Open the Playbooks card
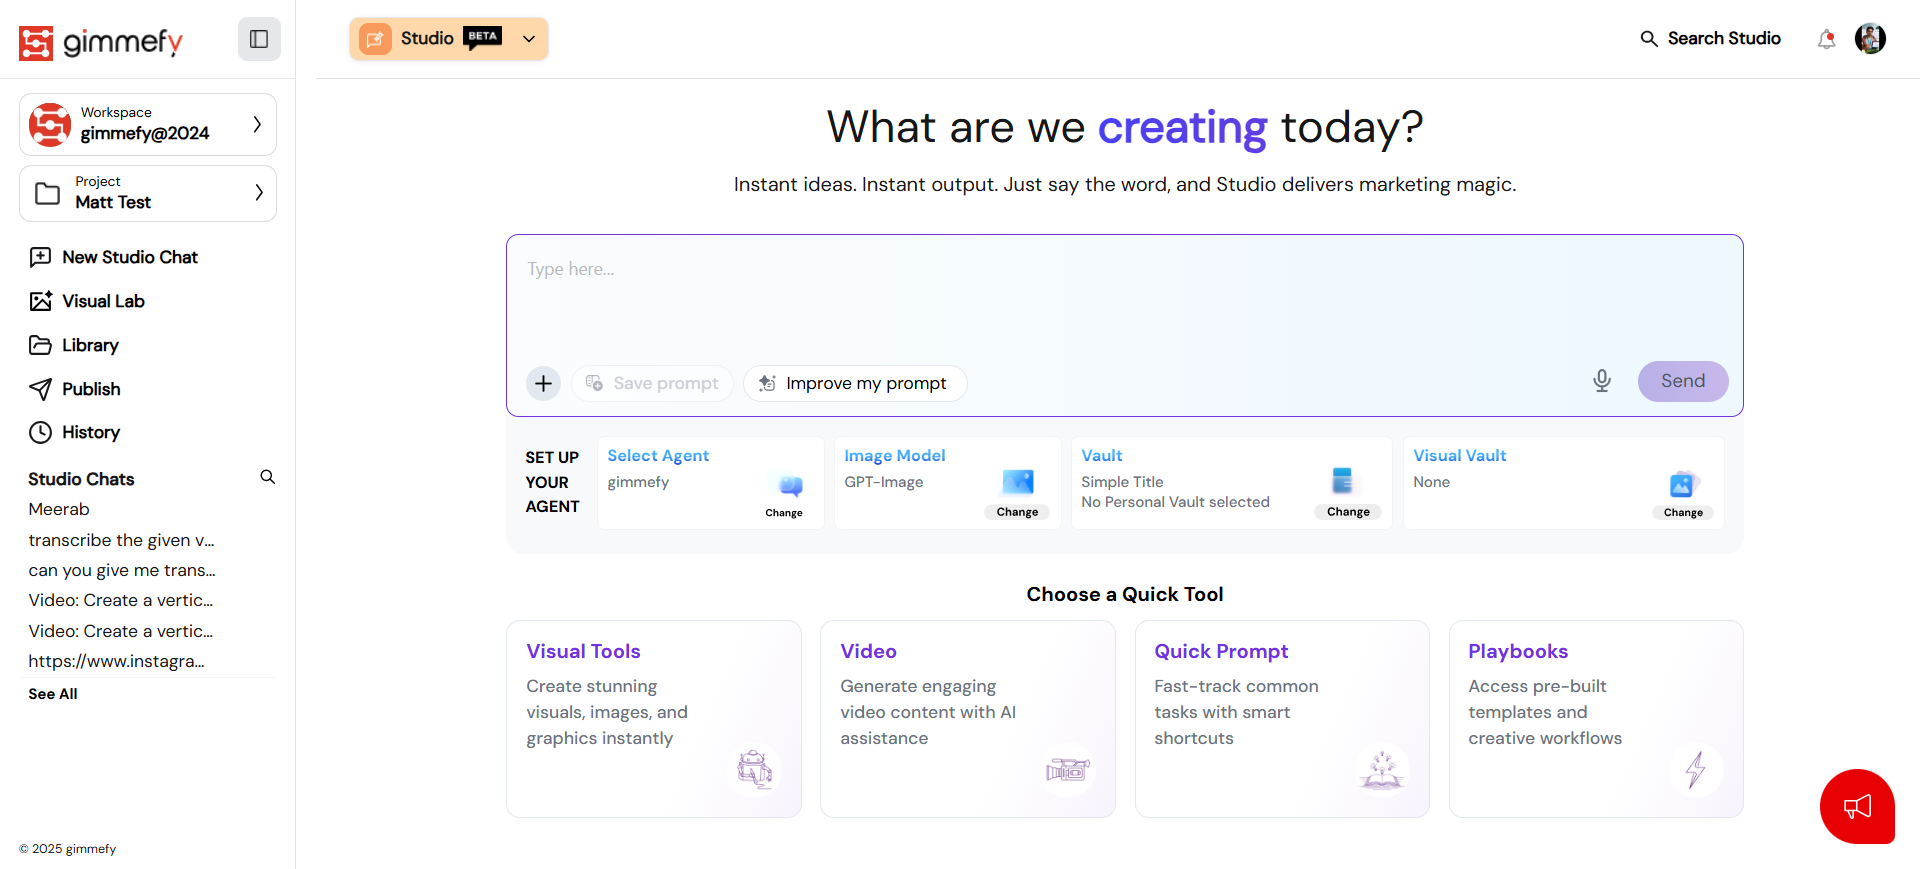This screenshot has width=1920, height=869. pos(1596,719)
